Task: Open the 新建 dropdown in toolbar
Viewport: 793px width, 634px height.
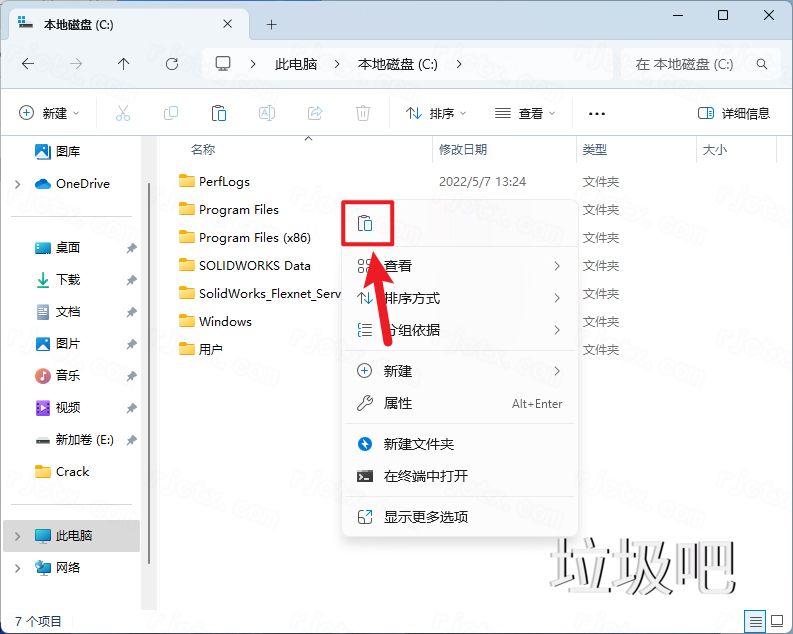Action: tap(49, 113)
